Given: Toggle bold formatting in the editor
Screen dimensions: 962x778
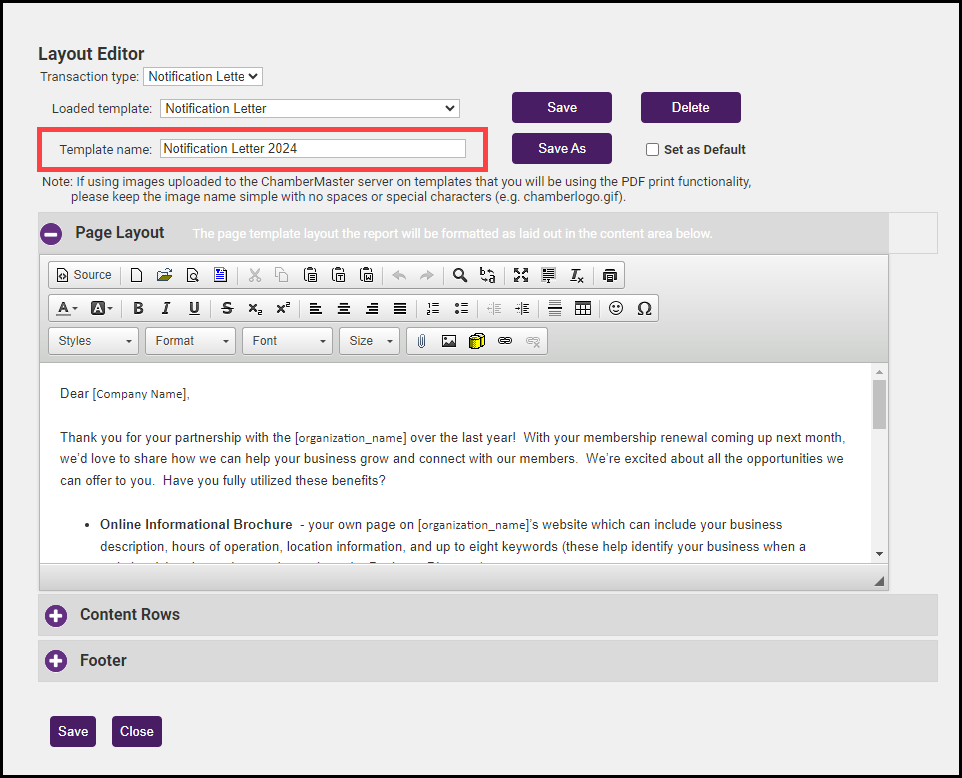Looking at the screenshot, I should pos(138,308).
